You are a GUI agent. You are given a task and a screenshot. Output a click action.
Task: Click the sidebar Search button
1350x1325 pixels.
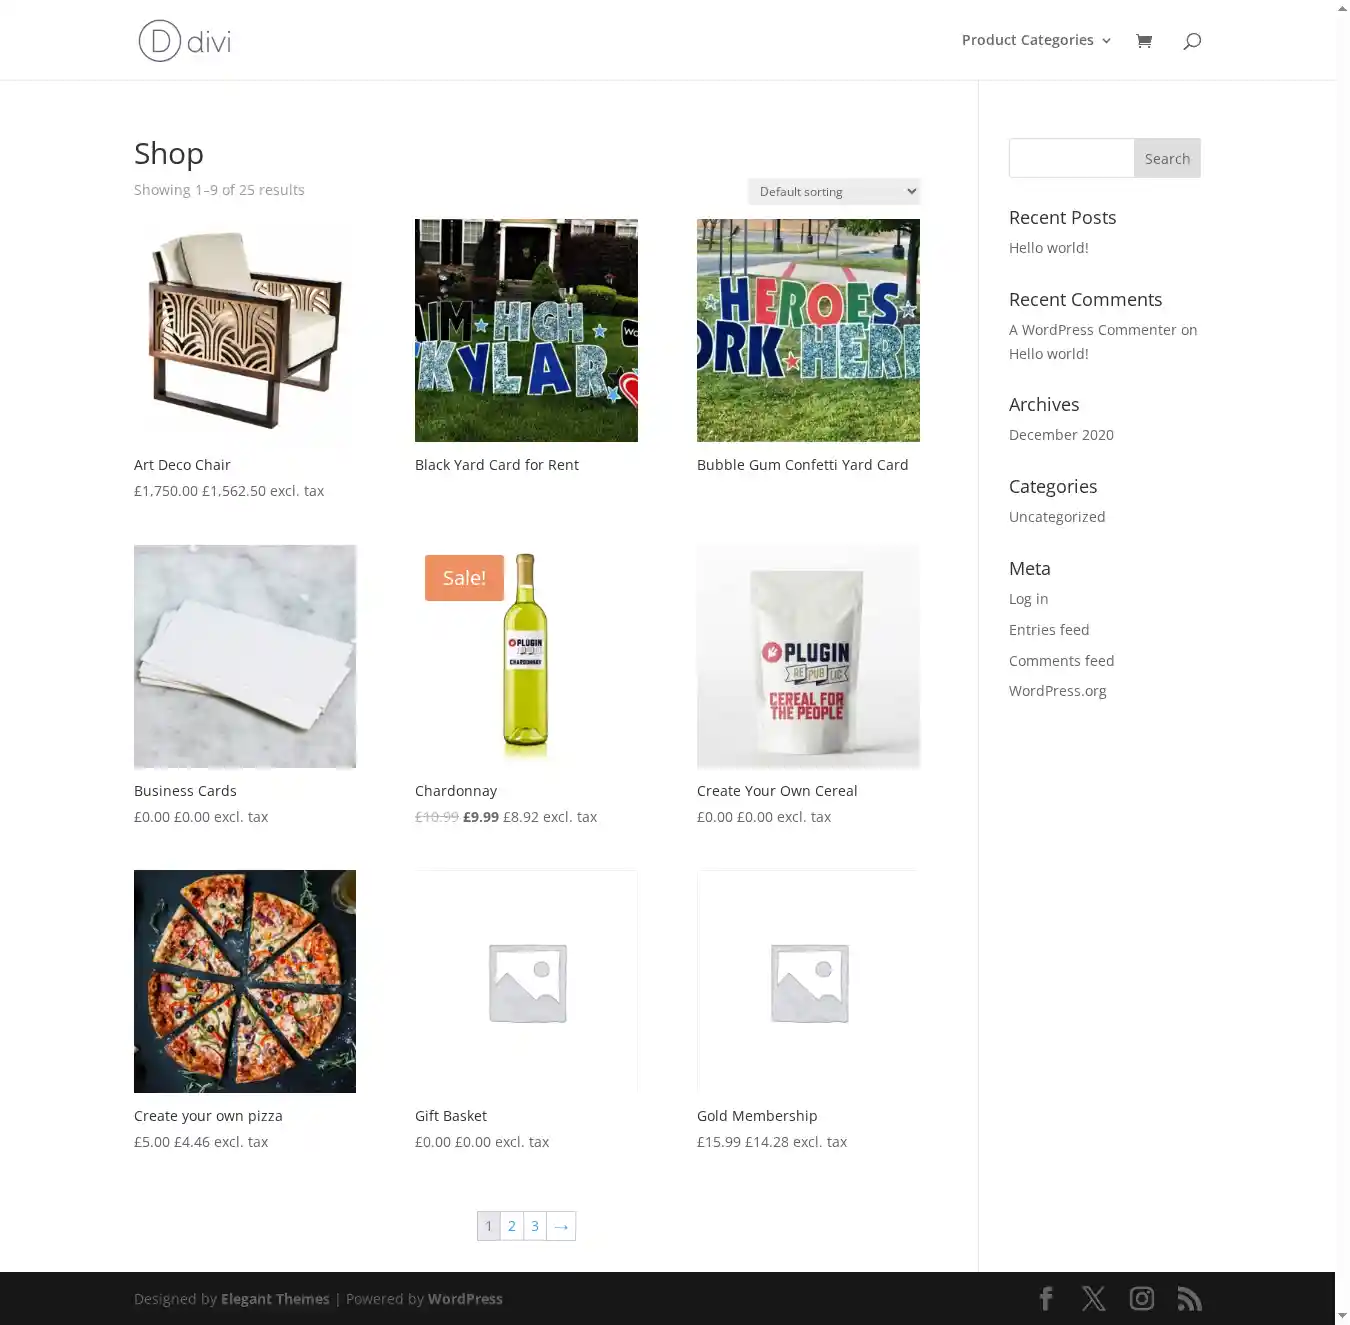point(1167,158)
